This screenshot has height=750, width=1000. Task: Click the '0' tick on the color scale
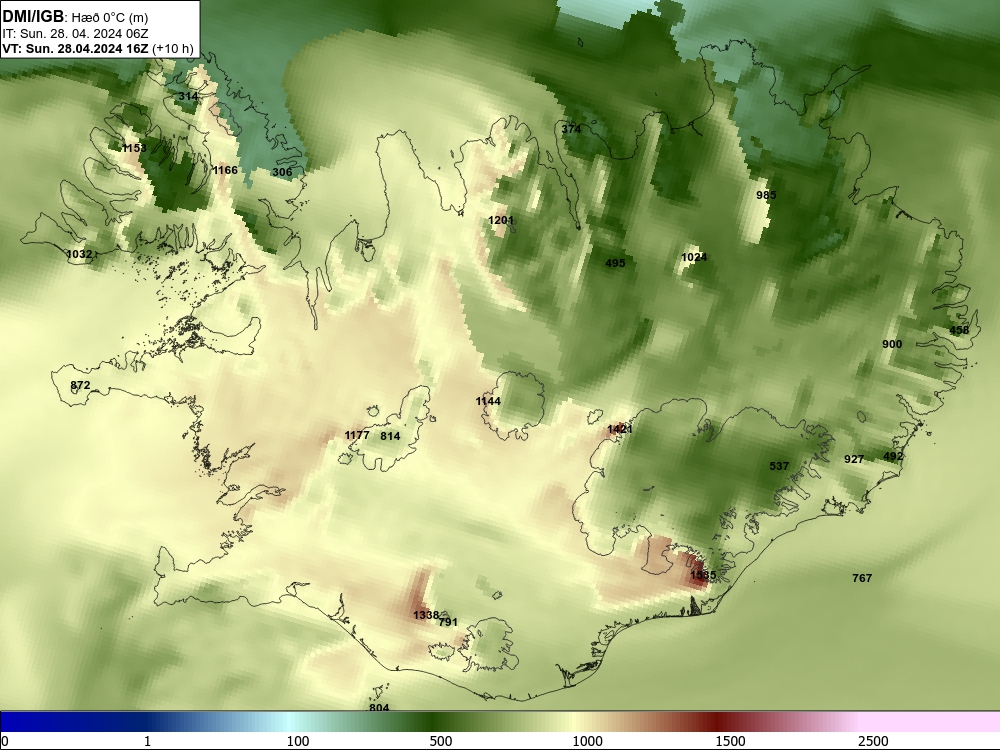5,741
